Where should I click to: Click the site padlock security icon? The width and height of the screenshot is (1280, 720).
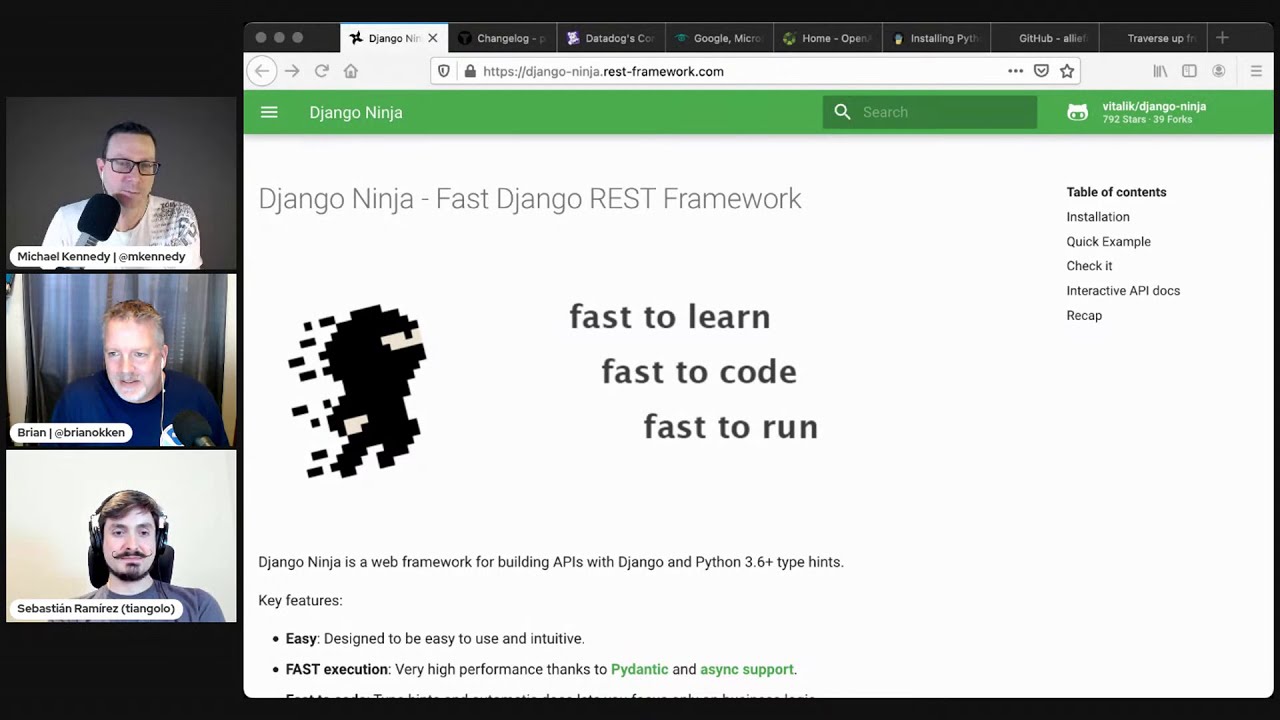469,71
